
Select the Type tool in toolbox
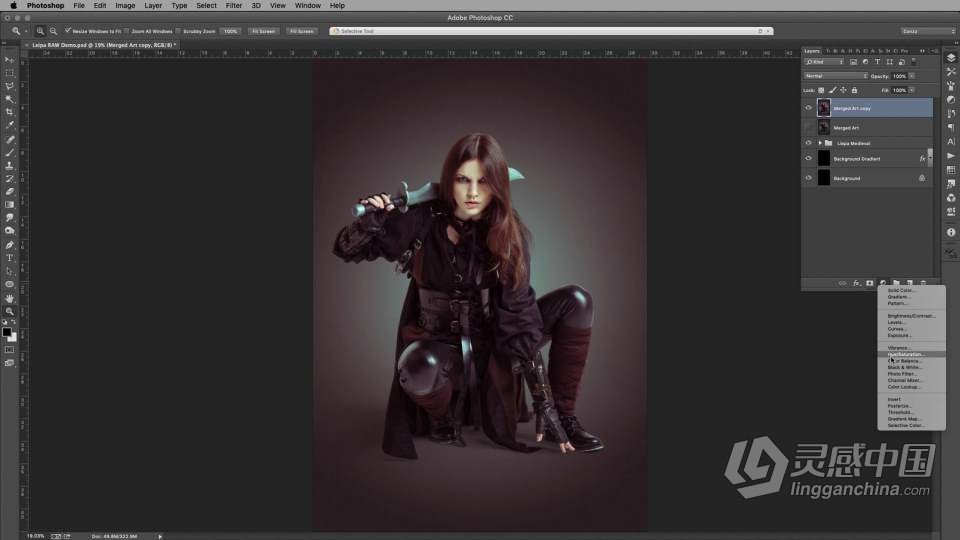[9, 258]
